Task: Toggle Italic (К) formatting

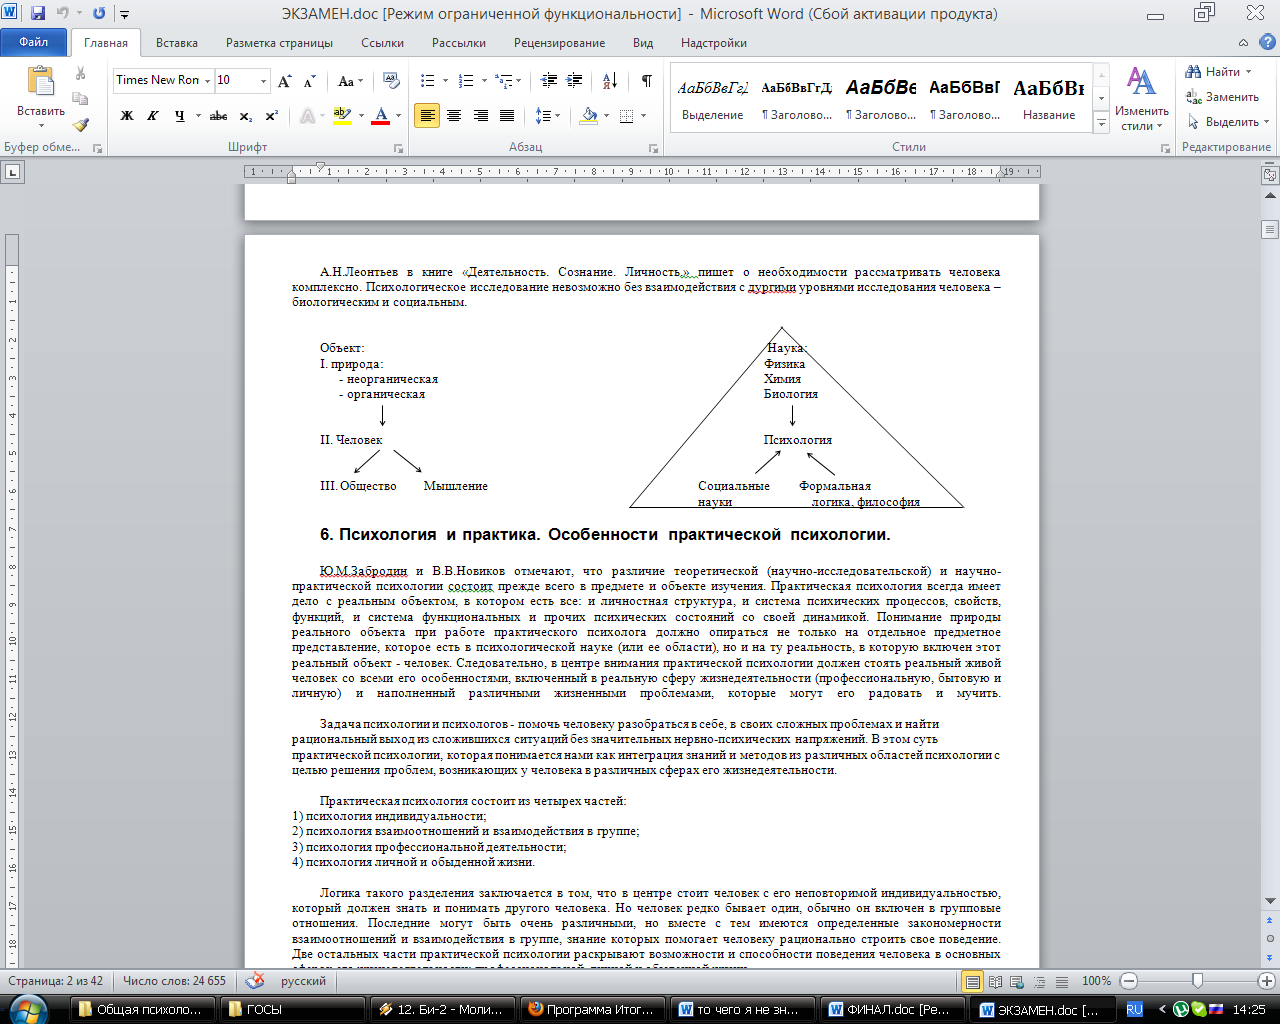Action: [153, 116]
